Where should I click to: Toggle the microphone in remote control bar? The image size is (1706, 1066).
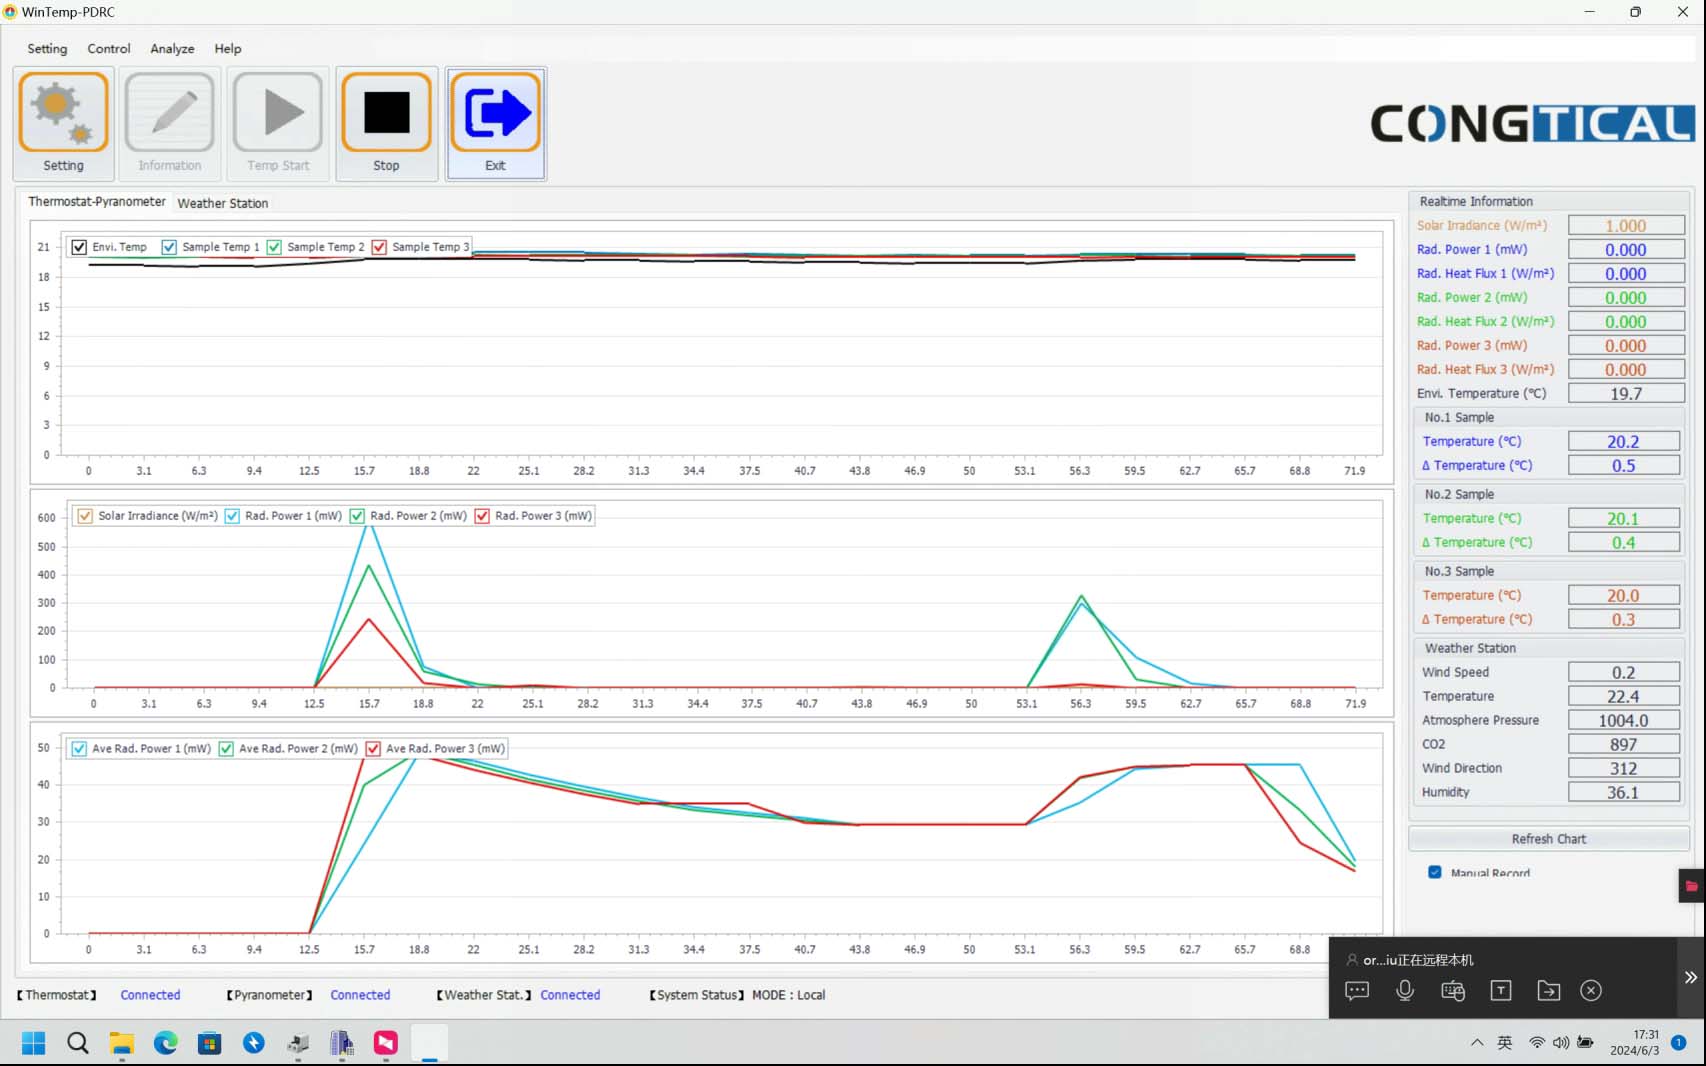1405,991
